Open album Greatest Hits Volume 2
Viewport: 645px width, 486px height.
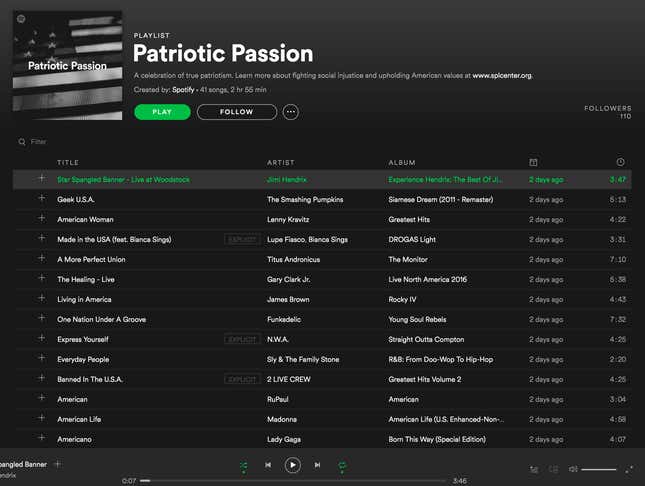(x=425, y=379)
